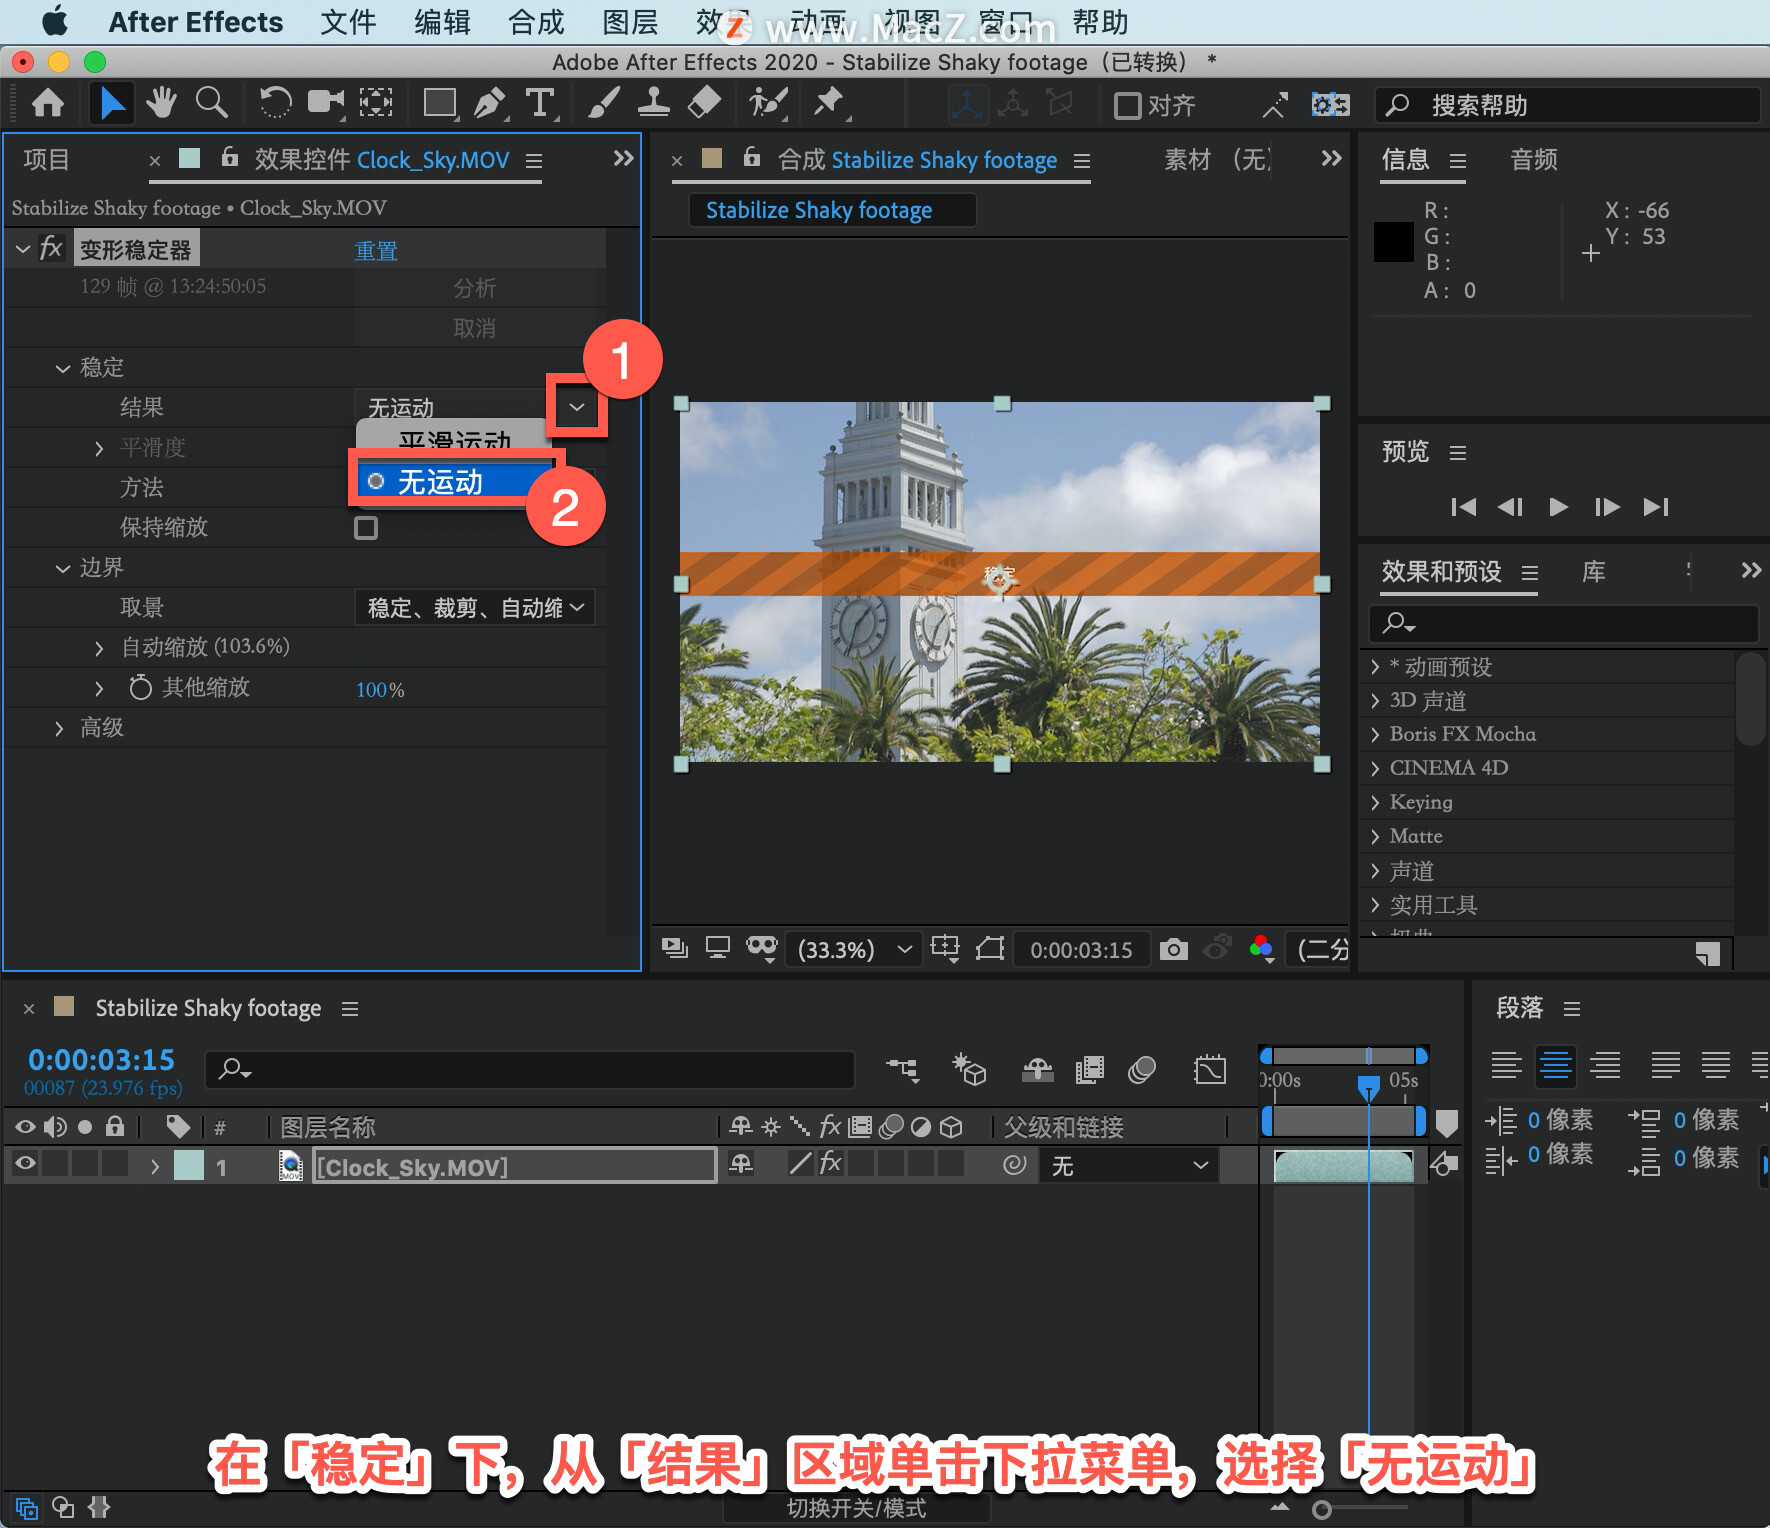Select the Zoom magnifier tool
The image size is (1770, 1528).
211,104
